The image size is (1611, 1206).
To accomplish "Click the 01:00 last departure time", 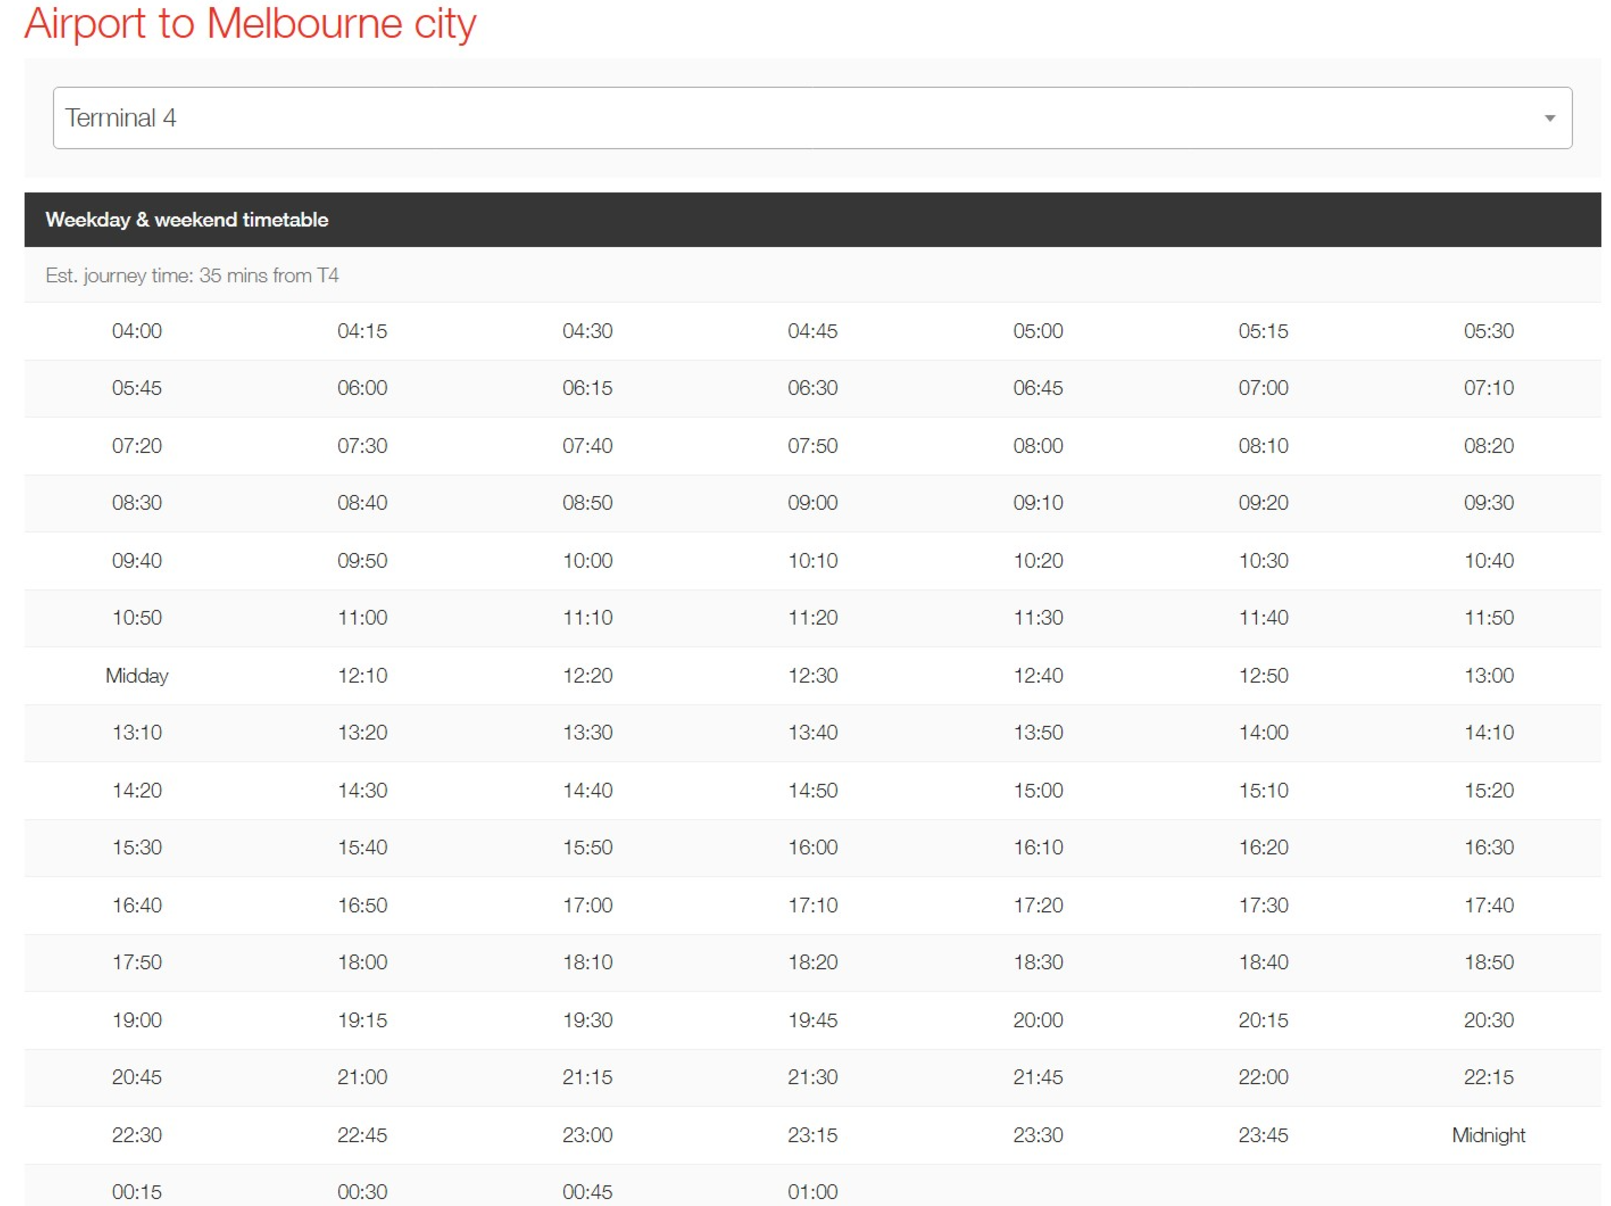I will tap(812, 1191).
